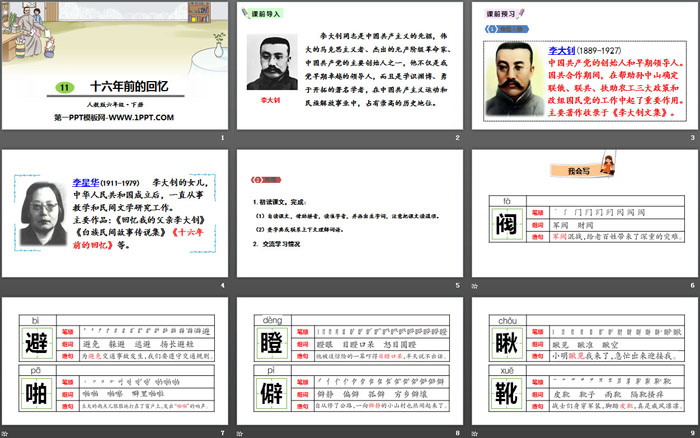Select slide 5 with the reading task list

349,217
